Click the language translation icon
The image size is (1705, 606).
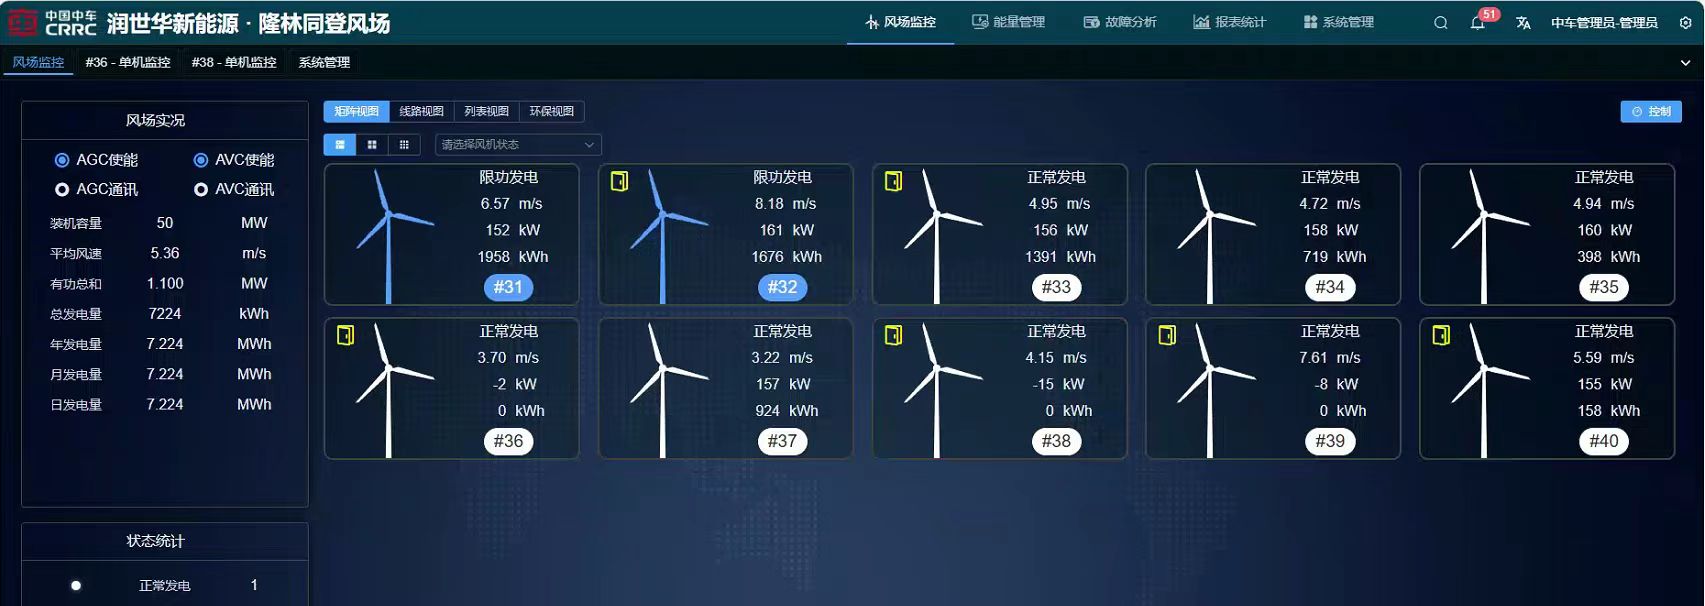[x=1523, y=23]
